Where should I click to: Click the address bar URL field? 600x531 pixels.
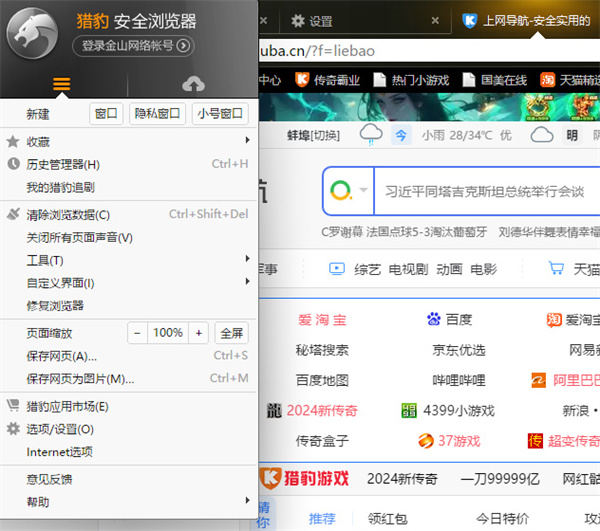429,50
